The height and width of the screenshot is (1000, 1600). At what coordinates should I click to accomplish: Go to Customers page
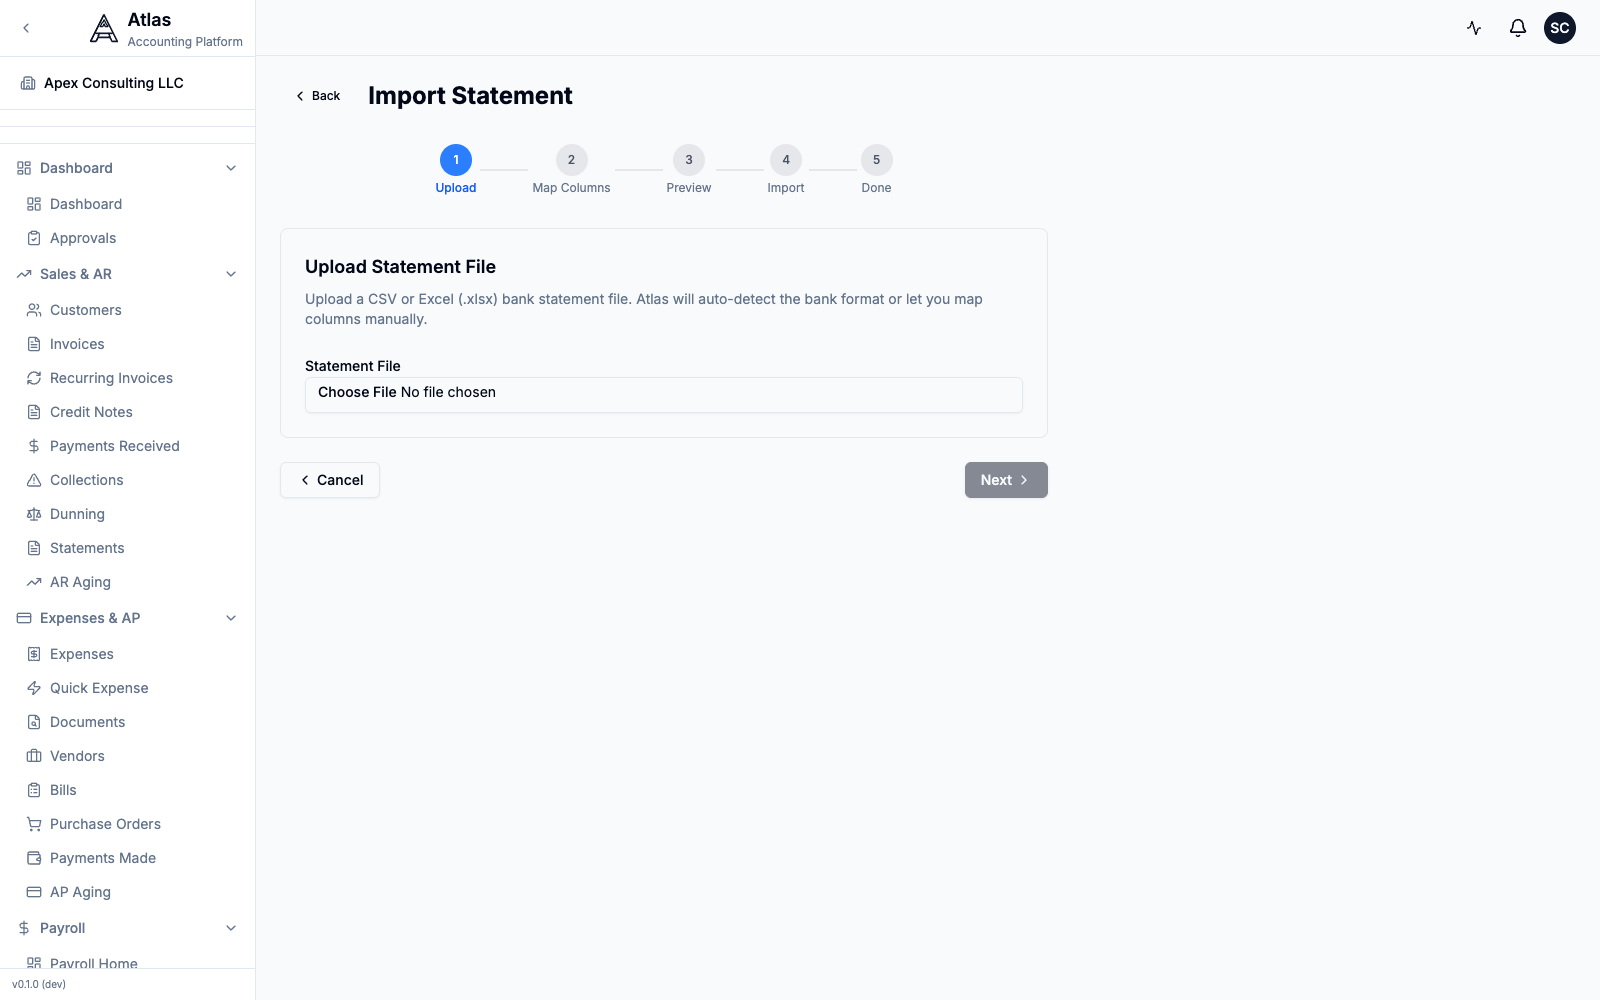click(x=128, y=310)
